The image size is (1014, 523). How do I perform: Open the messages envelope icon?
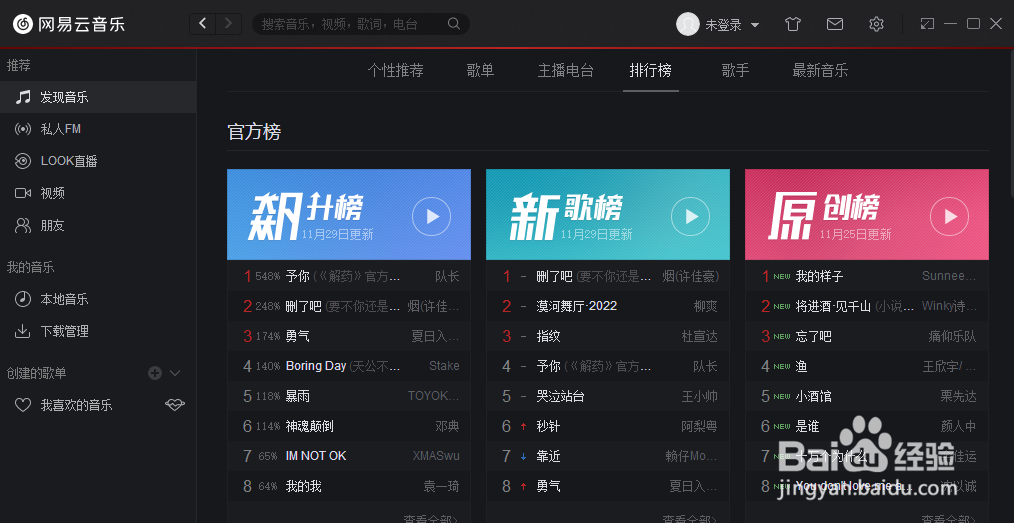pos(835,25)
